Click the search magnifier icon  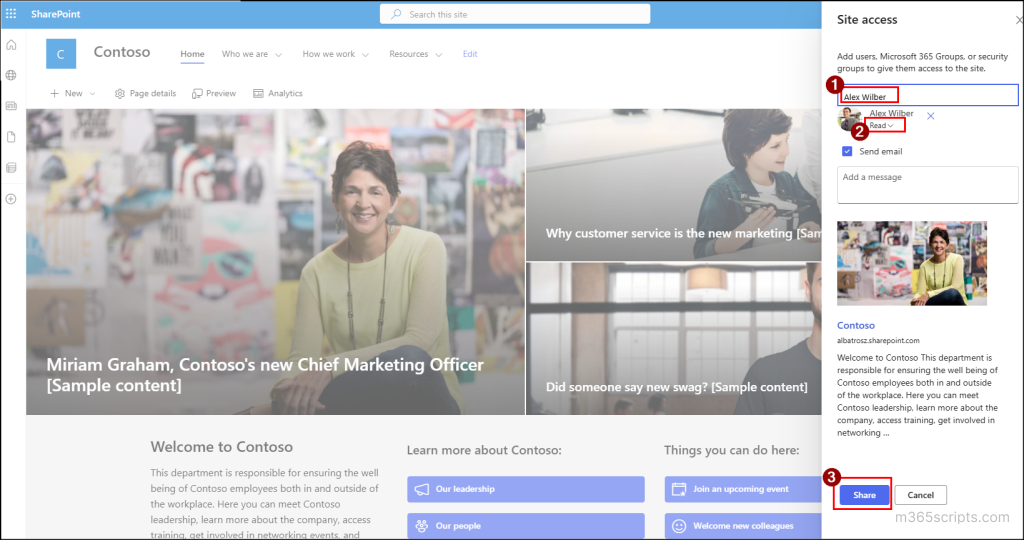click(x=396, y=14)
